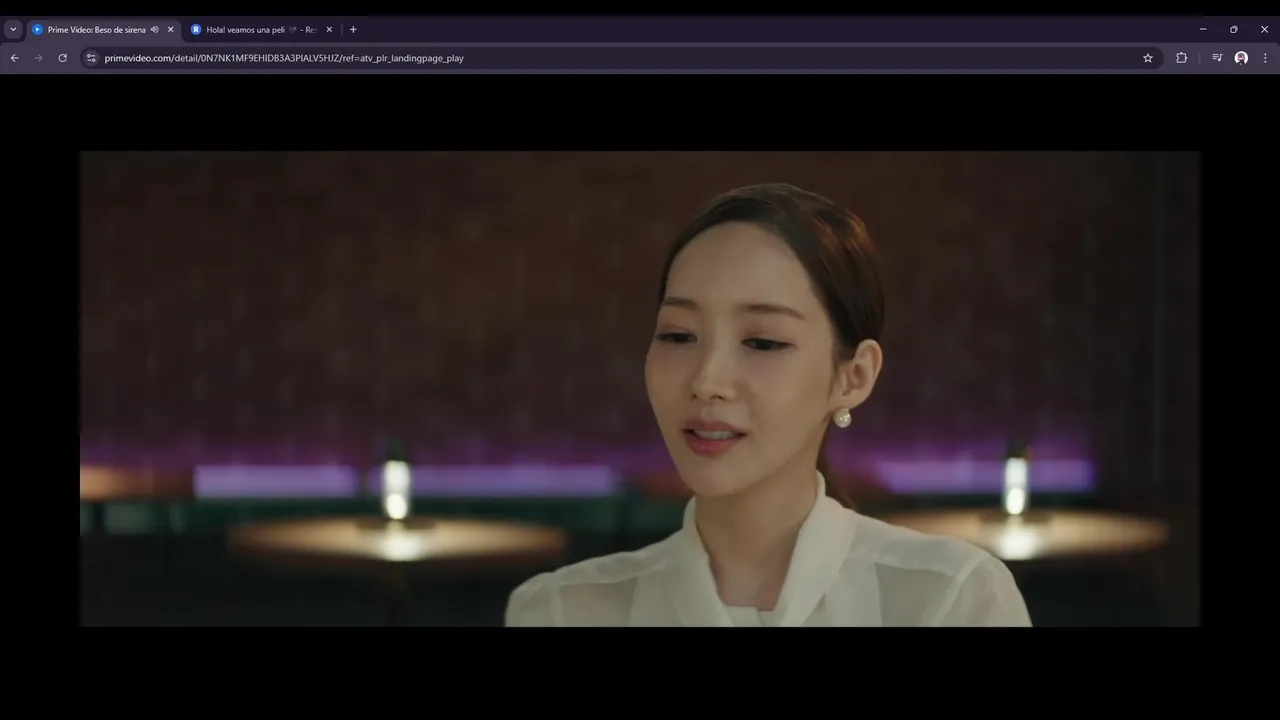Viewport: 1280px width, 720px height.
Task: Bookmark this page with the star icon
Action: 1148,58
